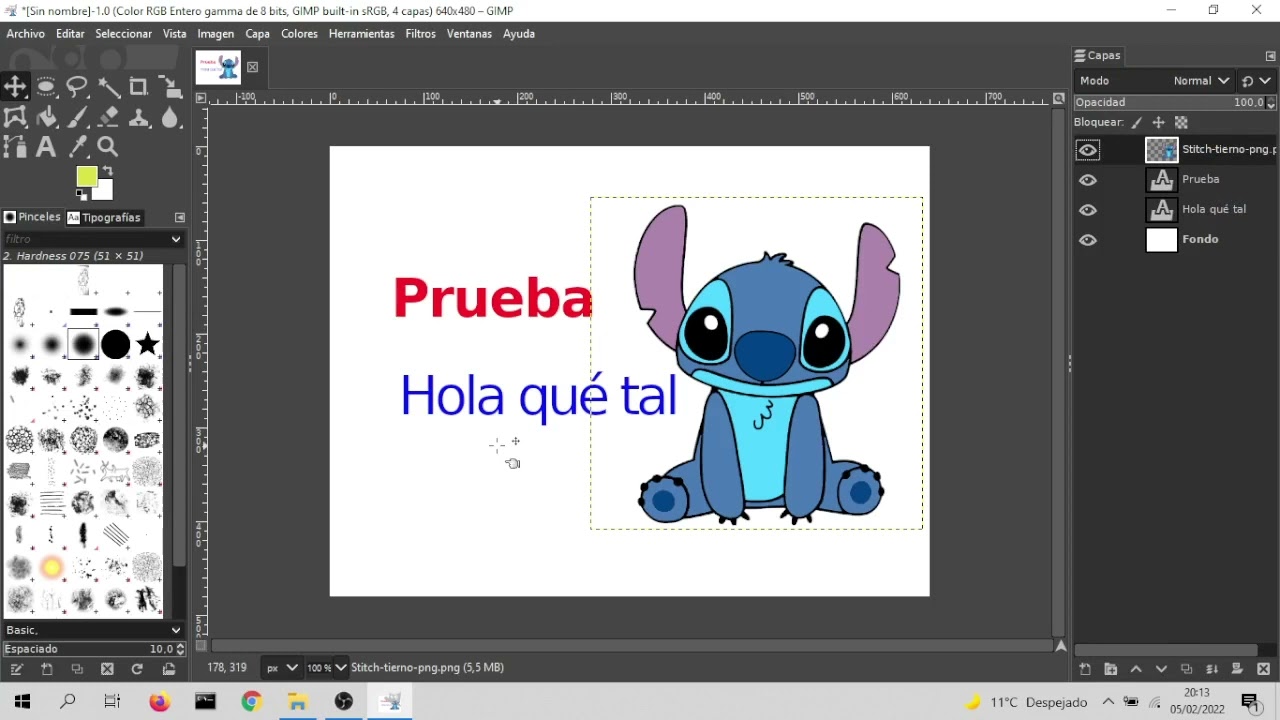Open the Editar menu
Viewport: 1280px width, 720px height.
(x=70, y=33)
